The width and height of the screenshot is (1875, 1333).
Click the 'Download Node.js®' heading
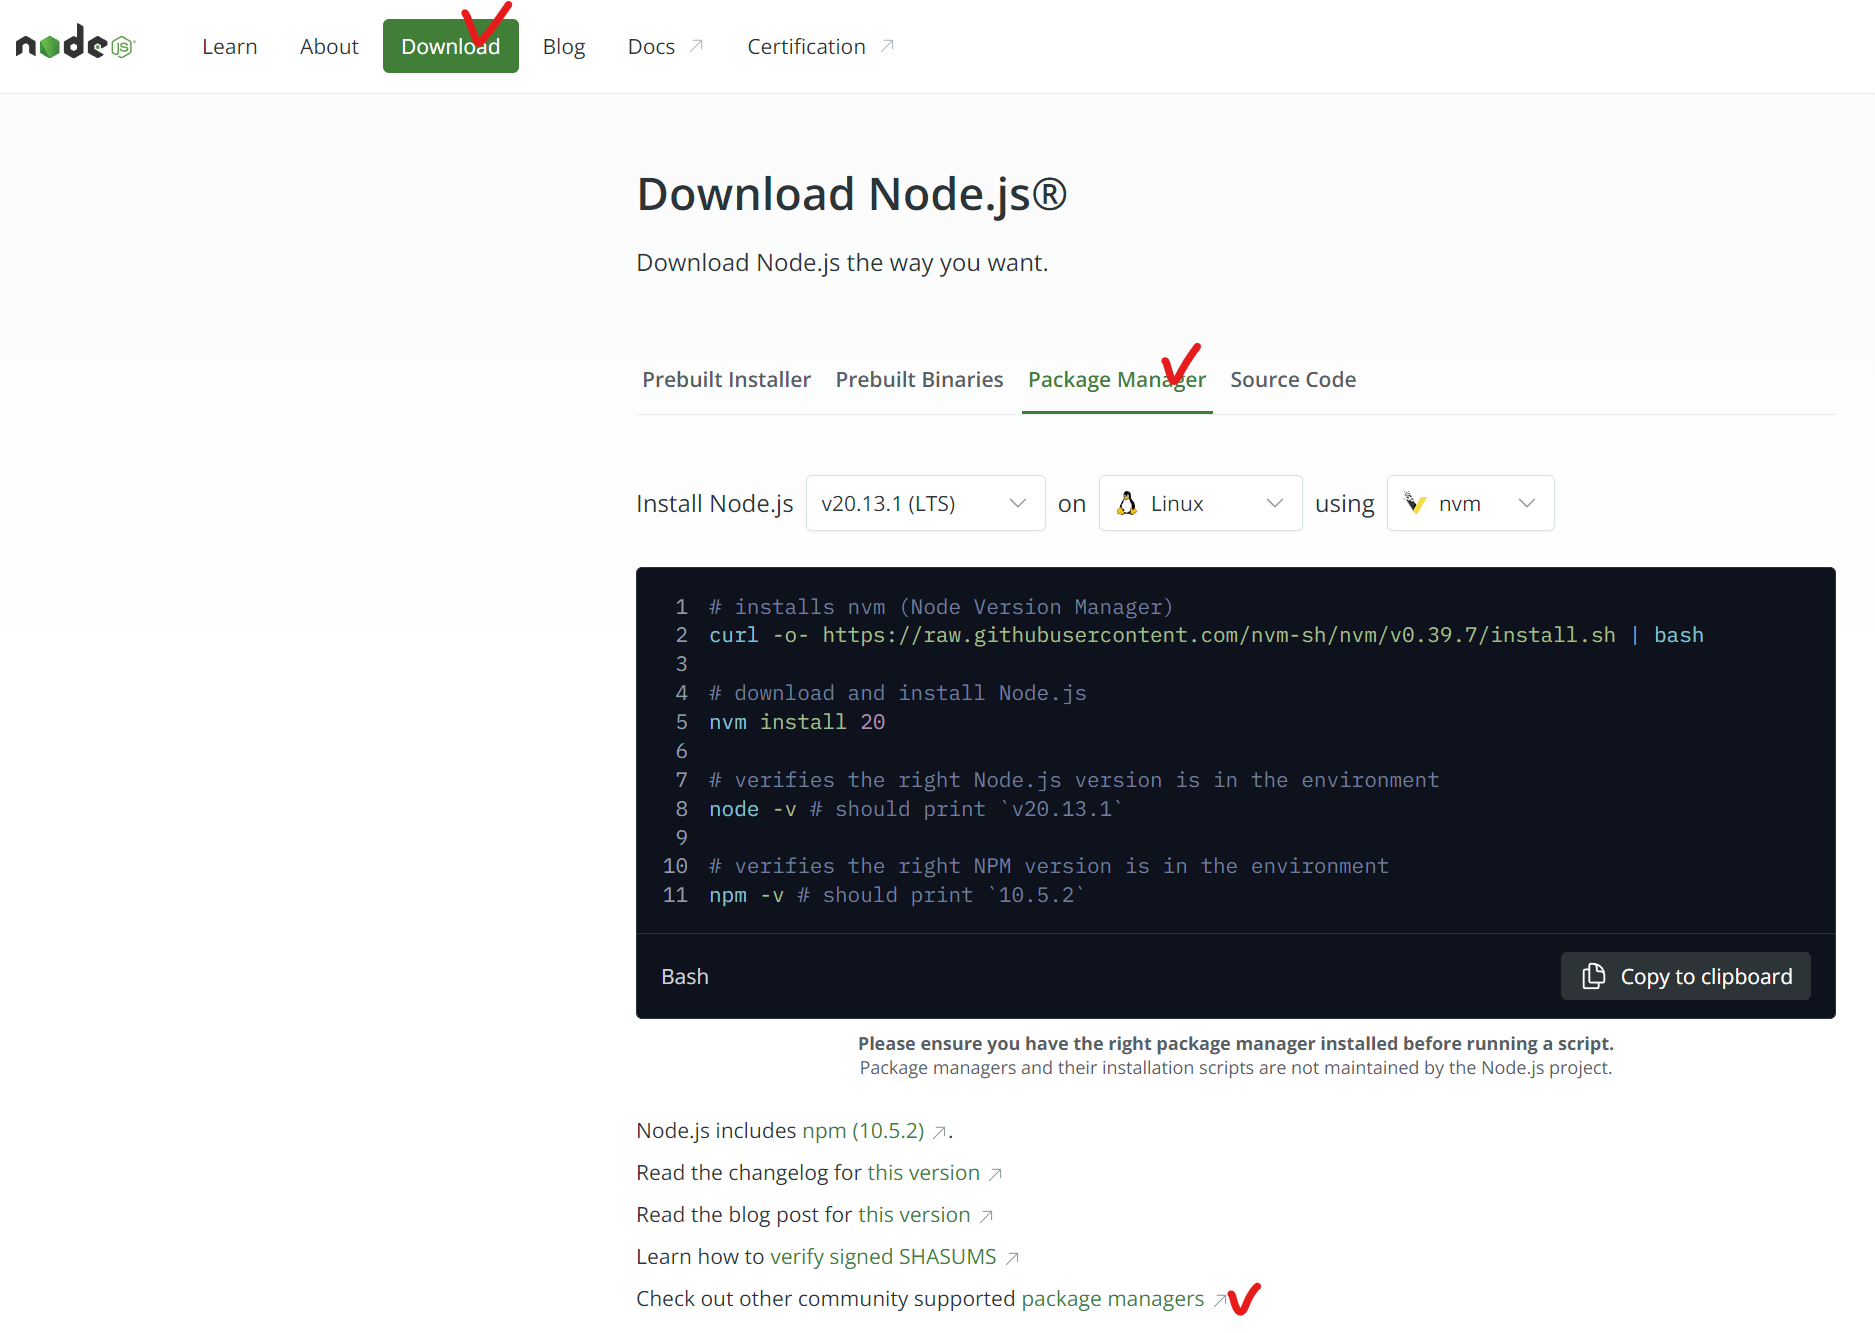click(852, 194)
